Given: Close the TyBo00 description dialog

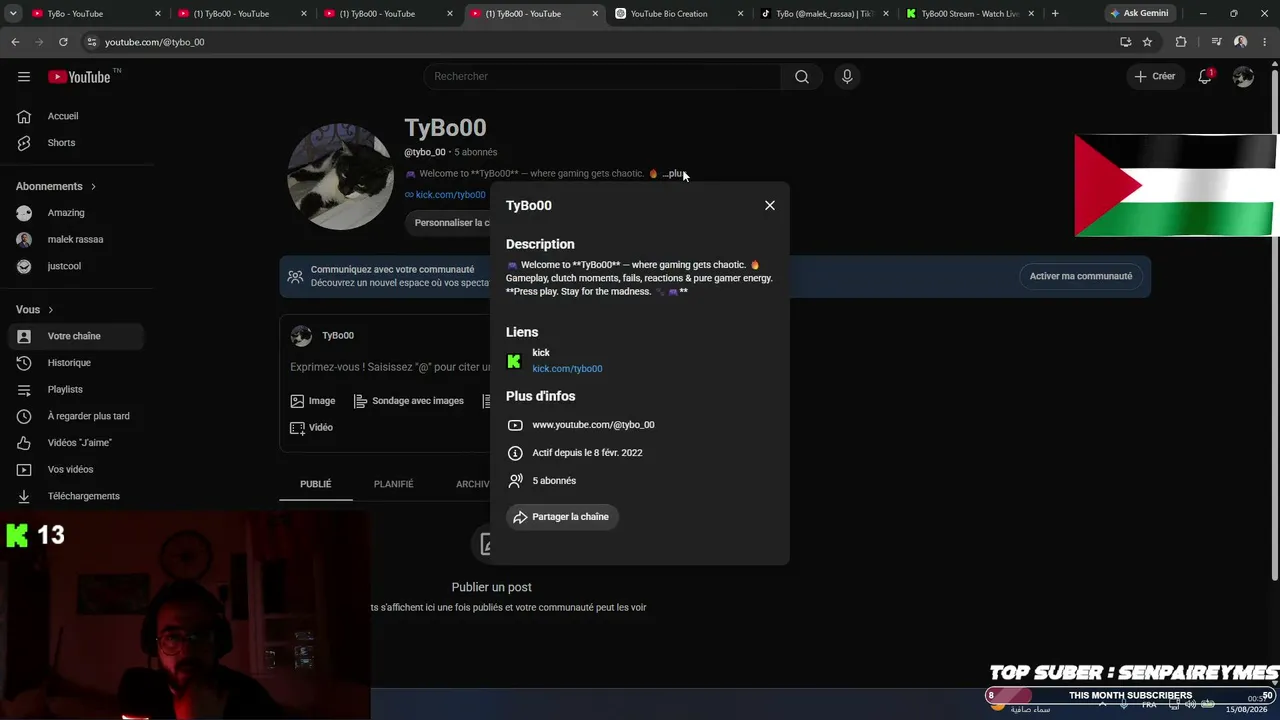Looking at the screenshot, I should click(x=770, y=205).
